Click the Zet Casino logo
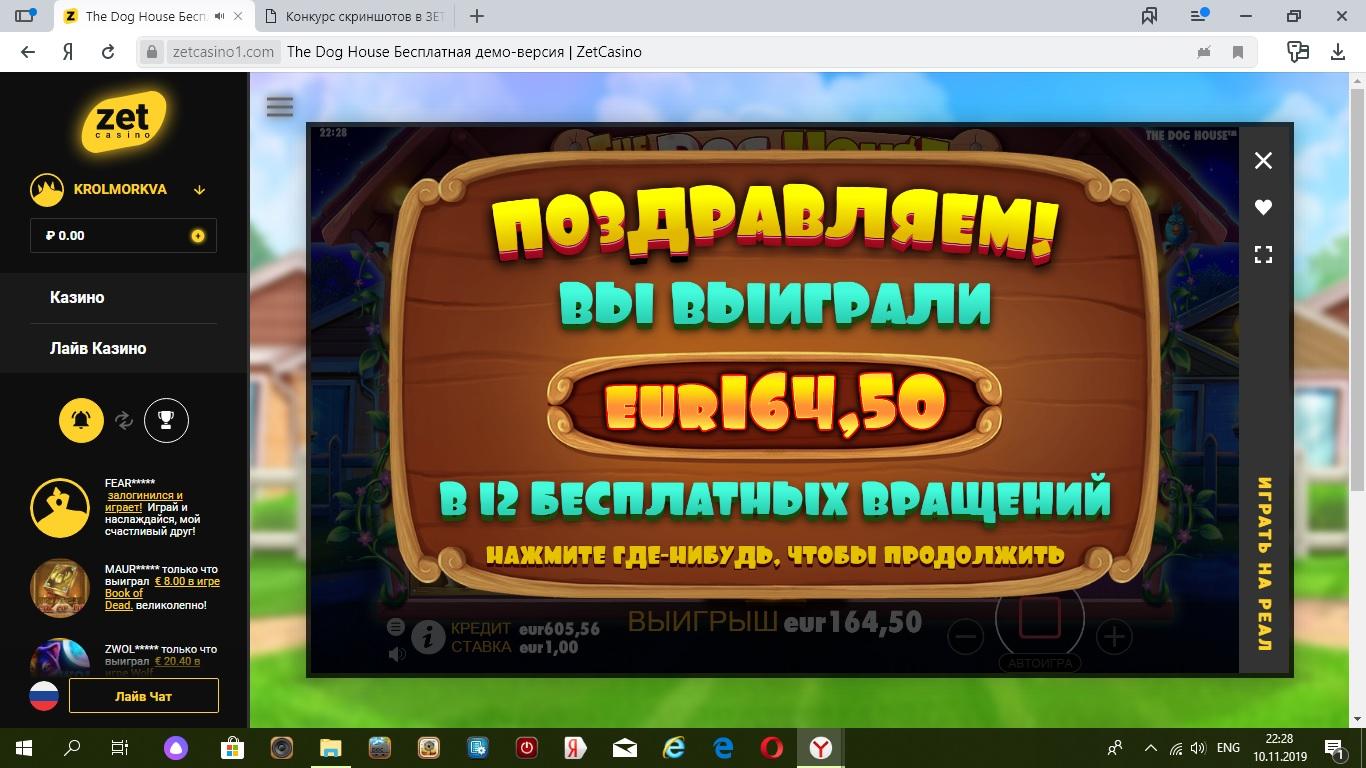Image resolution: width=1366 pixels, height=768 pixels. coord(122,121)
